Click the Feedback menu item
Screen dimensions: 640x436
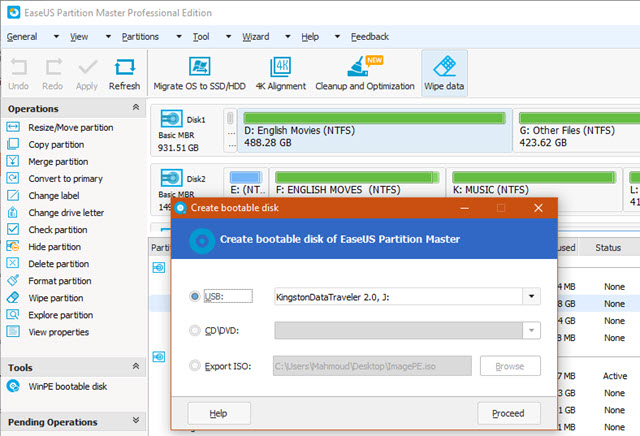tap(370, 37)
